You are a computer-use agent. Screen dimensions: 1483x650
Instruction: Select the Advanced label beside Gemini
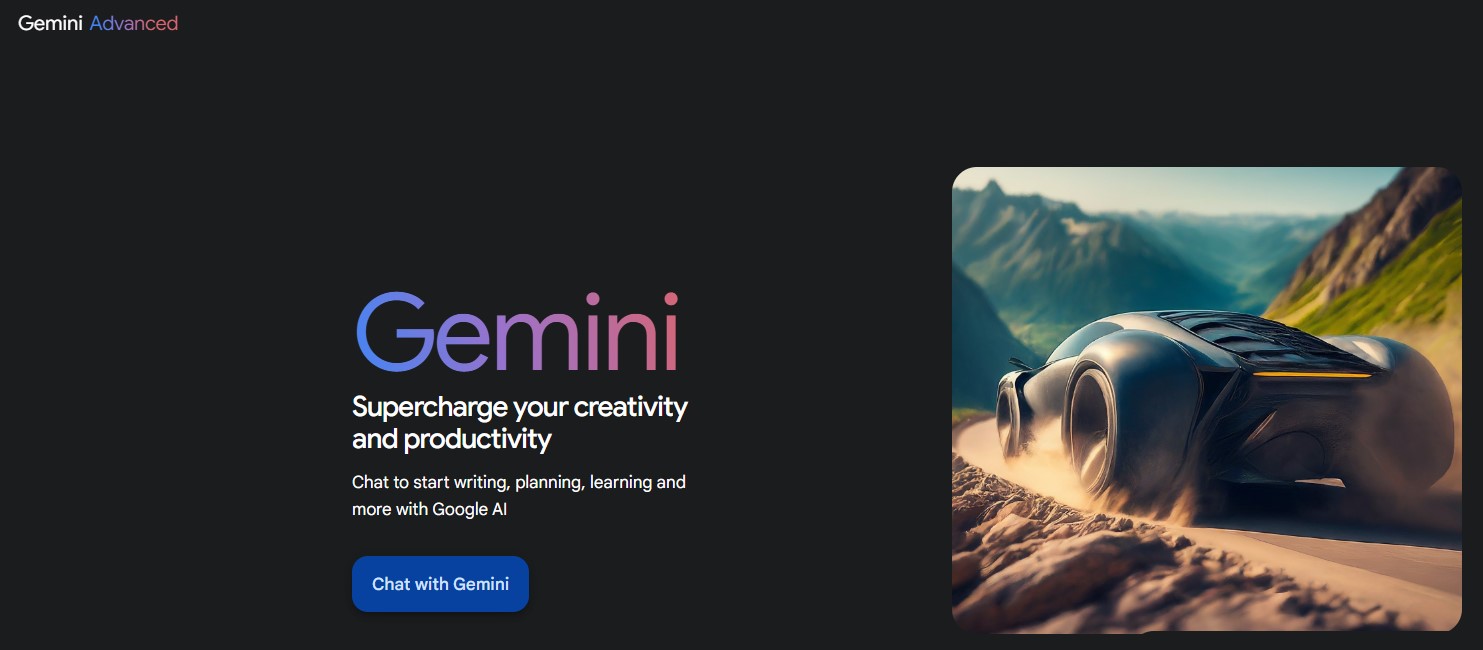(134, 23)
